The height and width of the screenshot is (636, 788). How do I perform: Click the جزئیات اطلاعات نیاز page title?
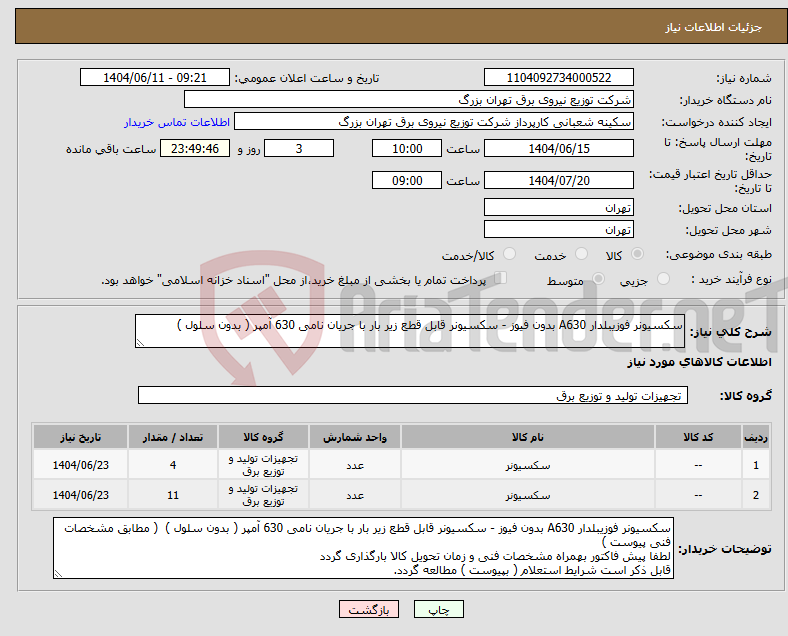(714, 27)
